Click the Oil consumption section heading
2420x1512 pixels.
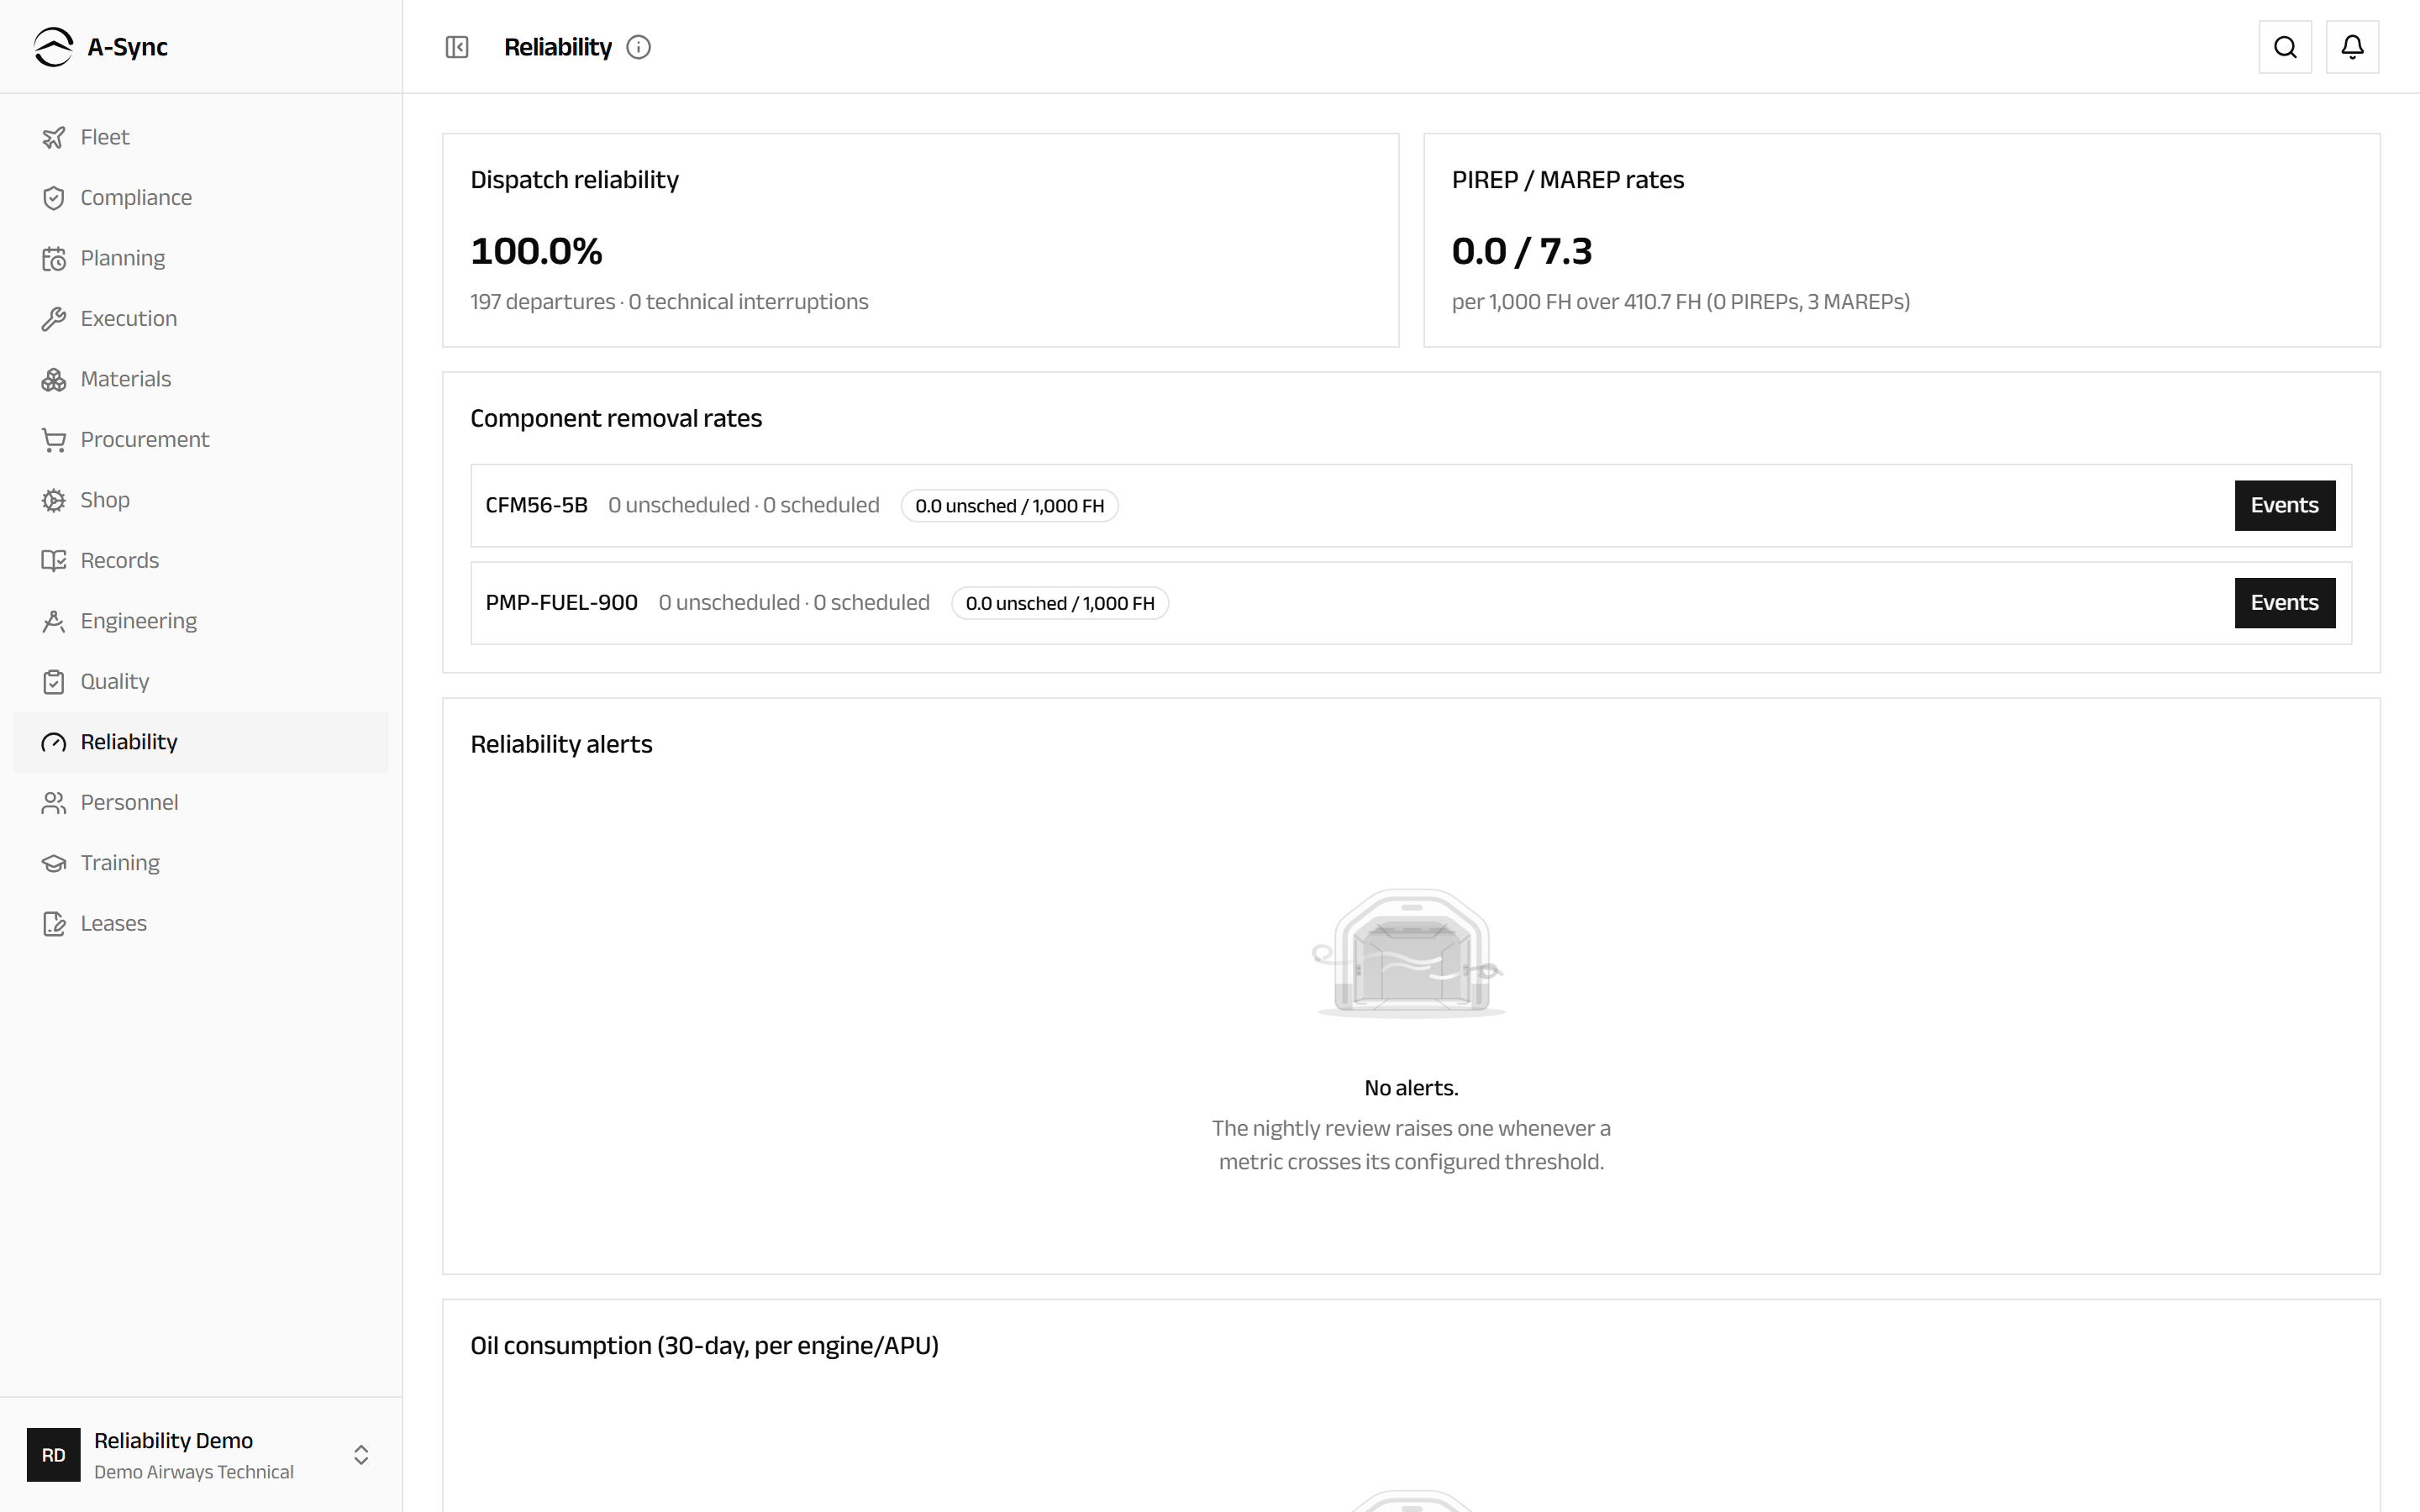click(704, 1346)
